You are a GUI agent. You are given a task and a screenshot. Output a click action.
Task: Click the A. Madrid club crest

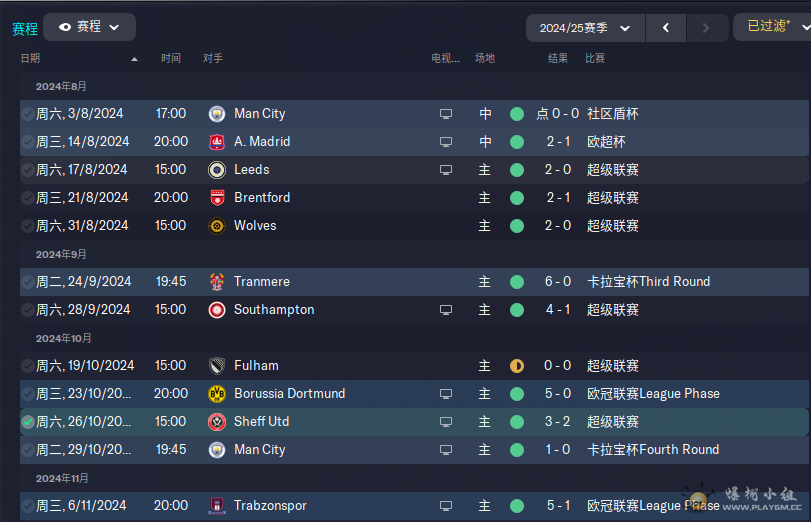pyautogui.click(x=217, y=142)
